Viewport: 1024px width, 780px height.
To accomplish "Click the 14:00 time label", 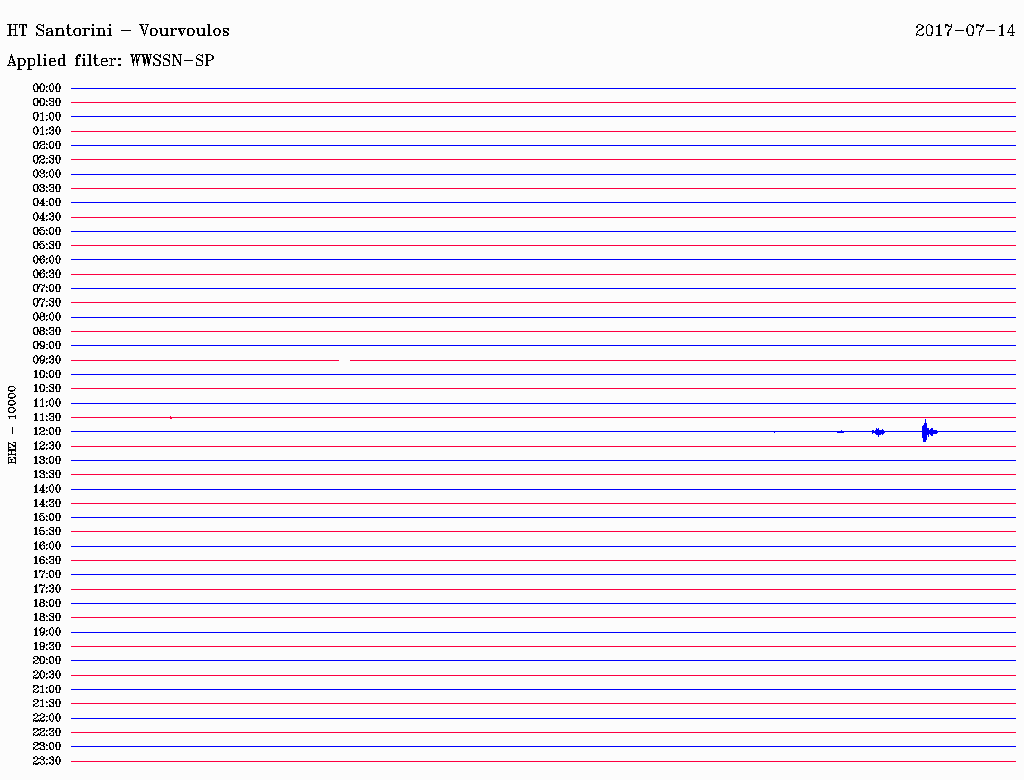I will [x=47, y=489].
